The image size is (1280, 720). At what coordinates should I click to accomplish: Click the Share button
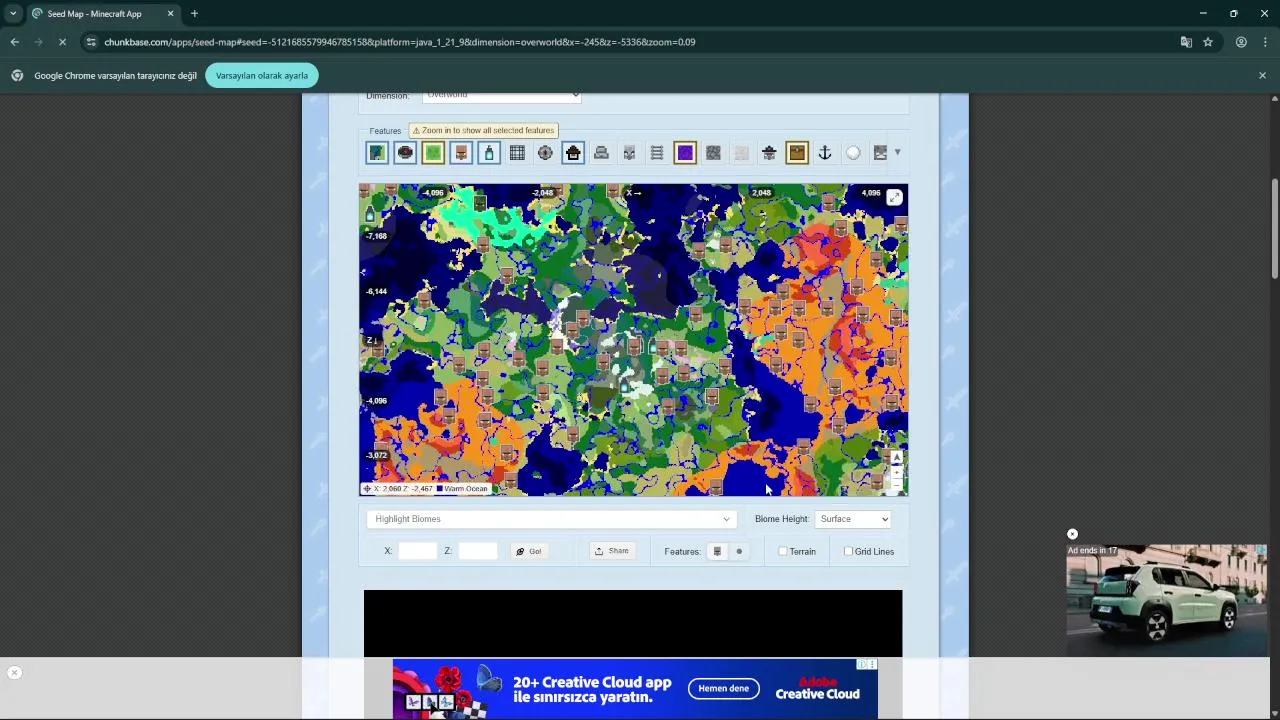(x=612, y=551)
